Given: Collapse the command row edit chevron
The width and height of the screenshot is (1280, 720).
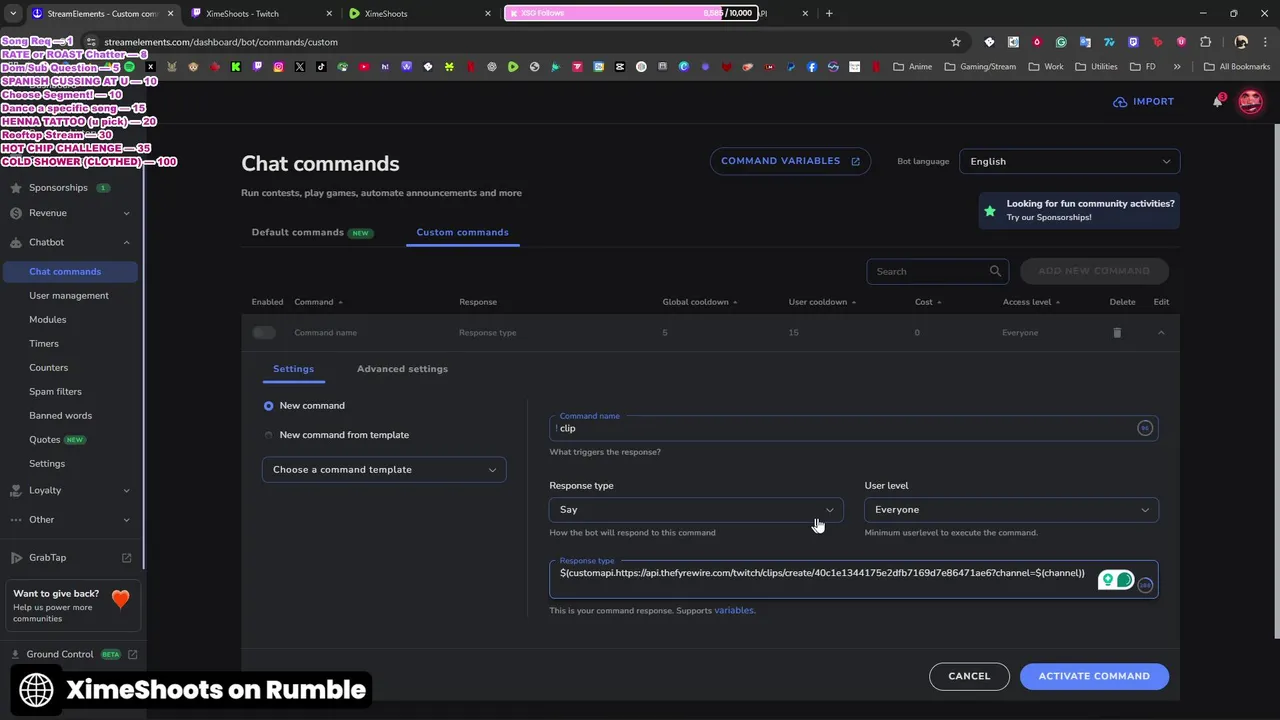Looking at the screenshot, I should point(1161,333).
